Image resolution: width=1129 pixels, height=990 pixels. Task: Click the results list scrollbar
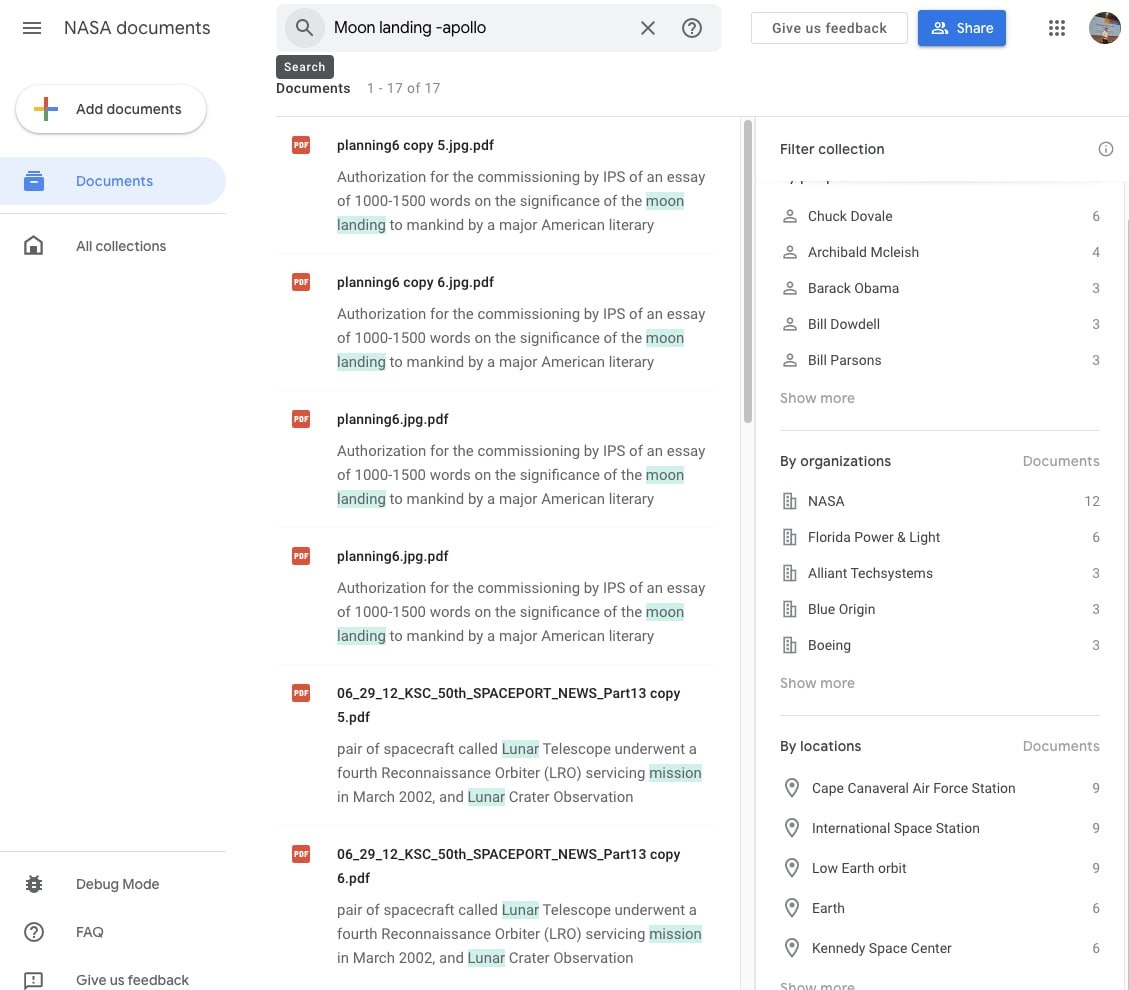[x=748, y=270]
